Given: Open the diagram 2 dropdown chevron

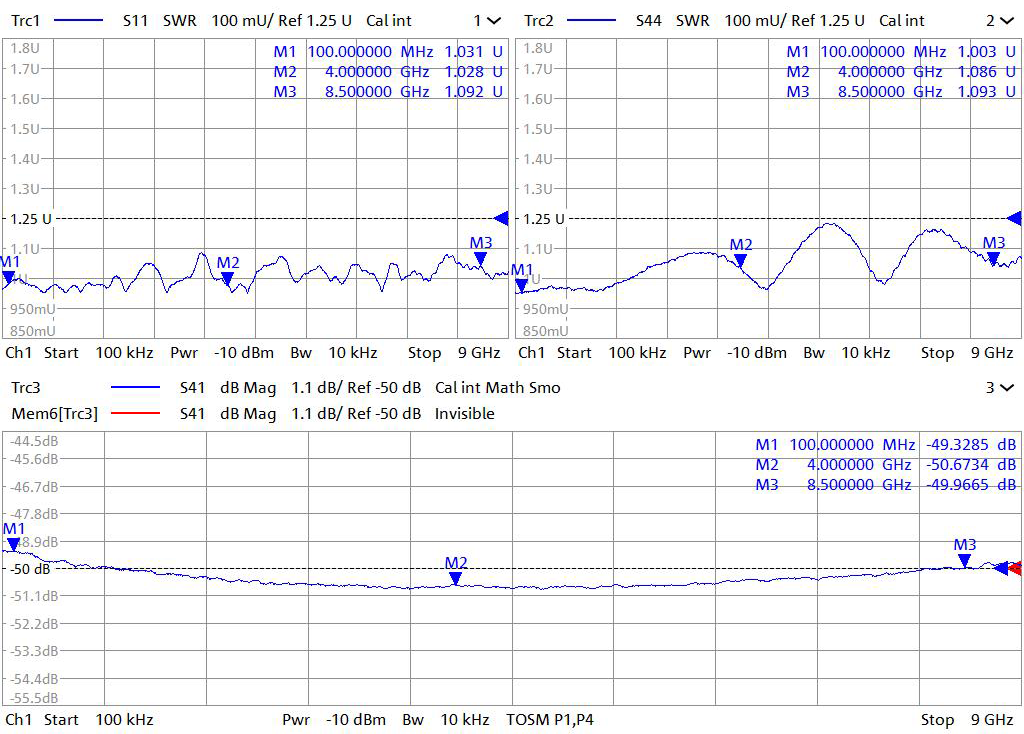Looking at the screenshot, I should pyautogui.click(x=1005, y=20).
